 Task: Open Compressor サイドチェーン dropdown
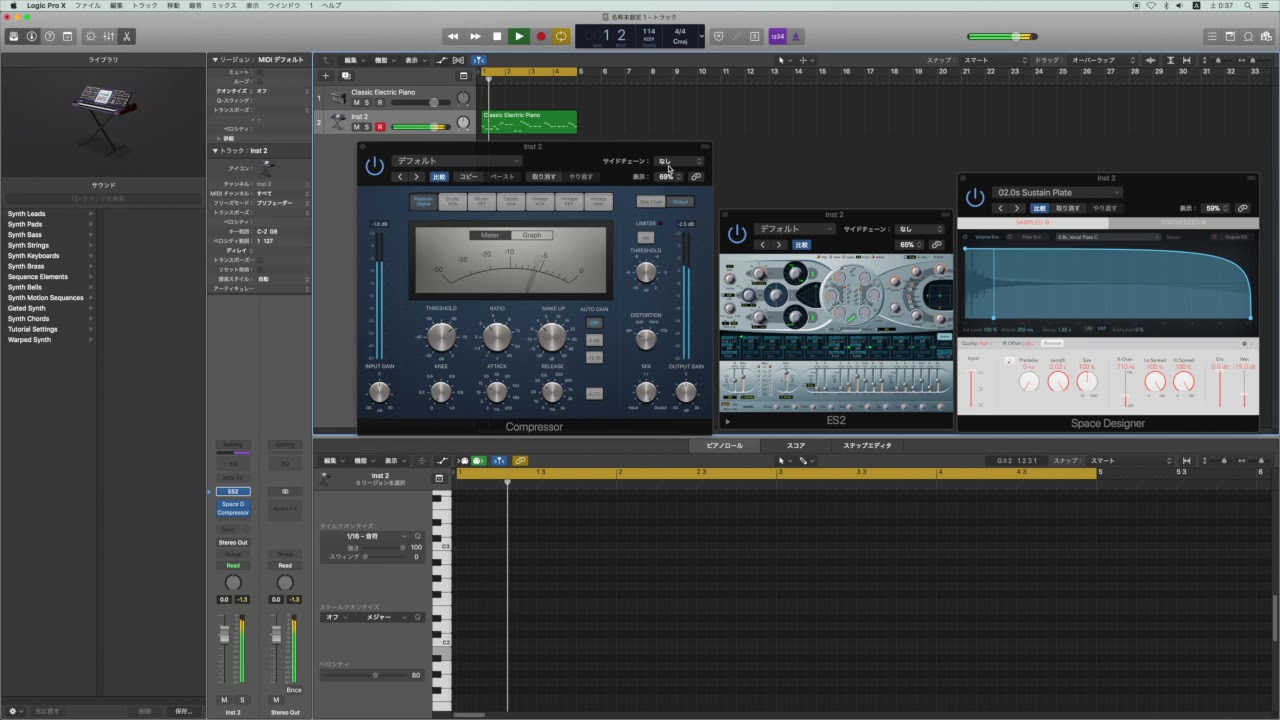(679, 161)
